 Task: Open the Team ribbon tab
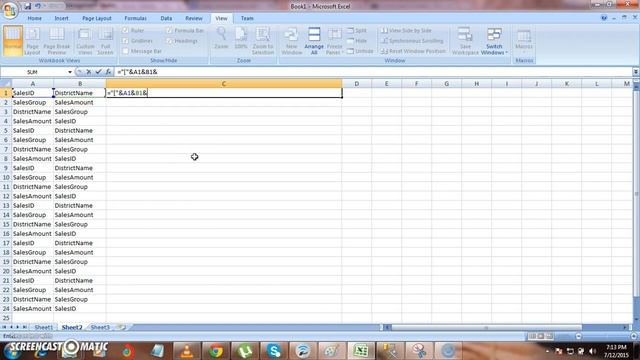247,18
